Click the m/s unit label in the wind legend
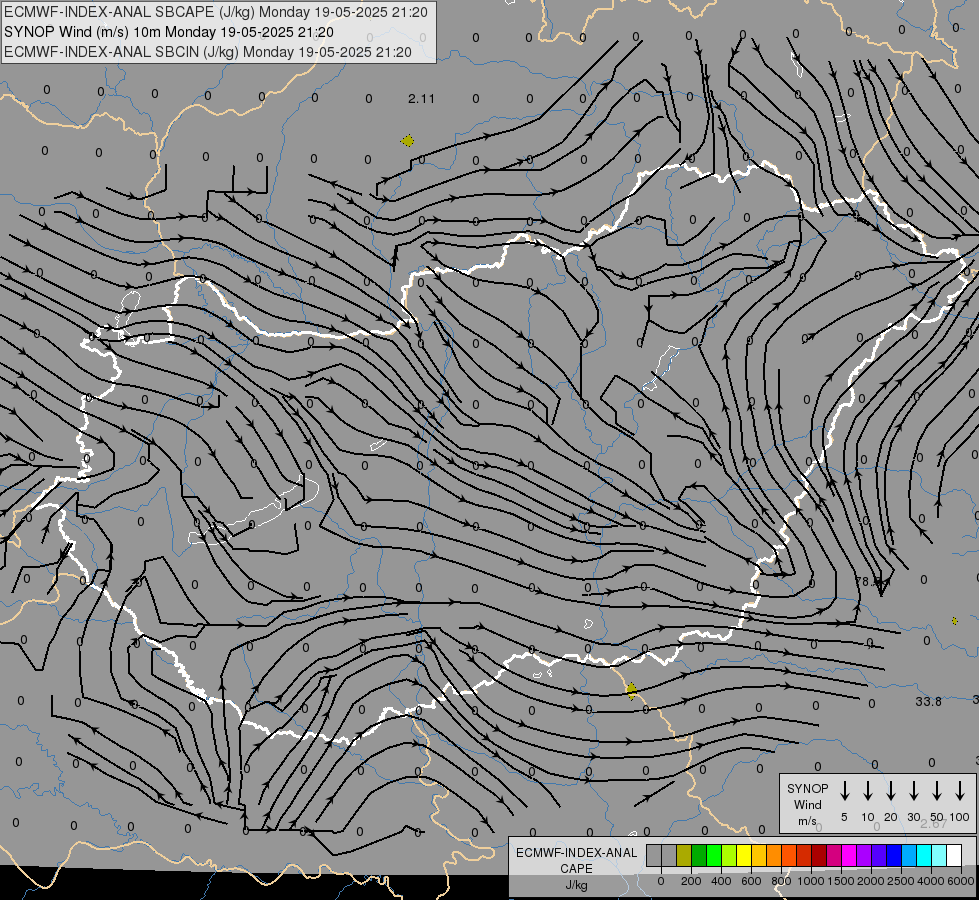The width and height of the screenshot is (979, 900). 807,821
